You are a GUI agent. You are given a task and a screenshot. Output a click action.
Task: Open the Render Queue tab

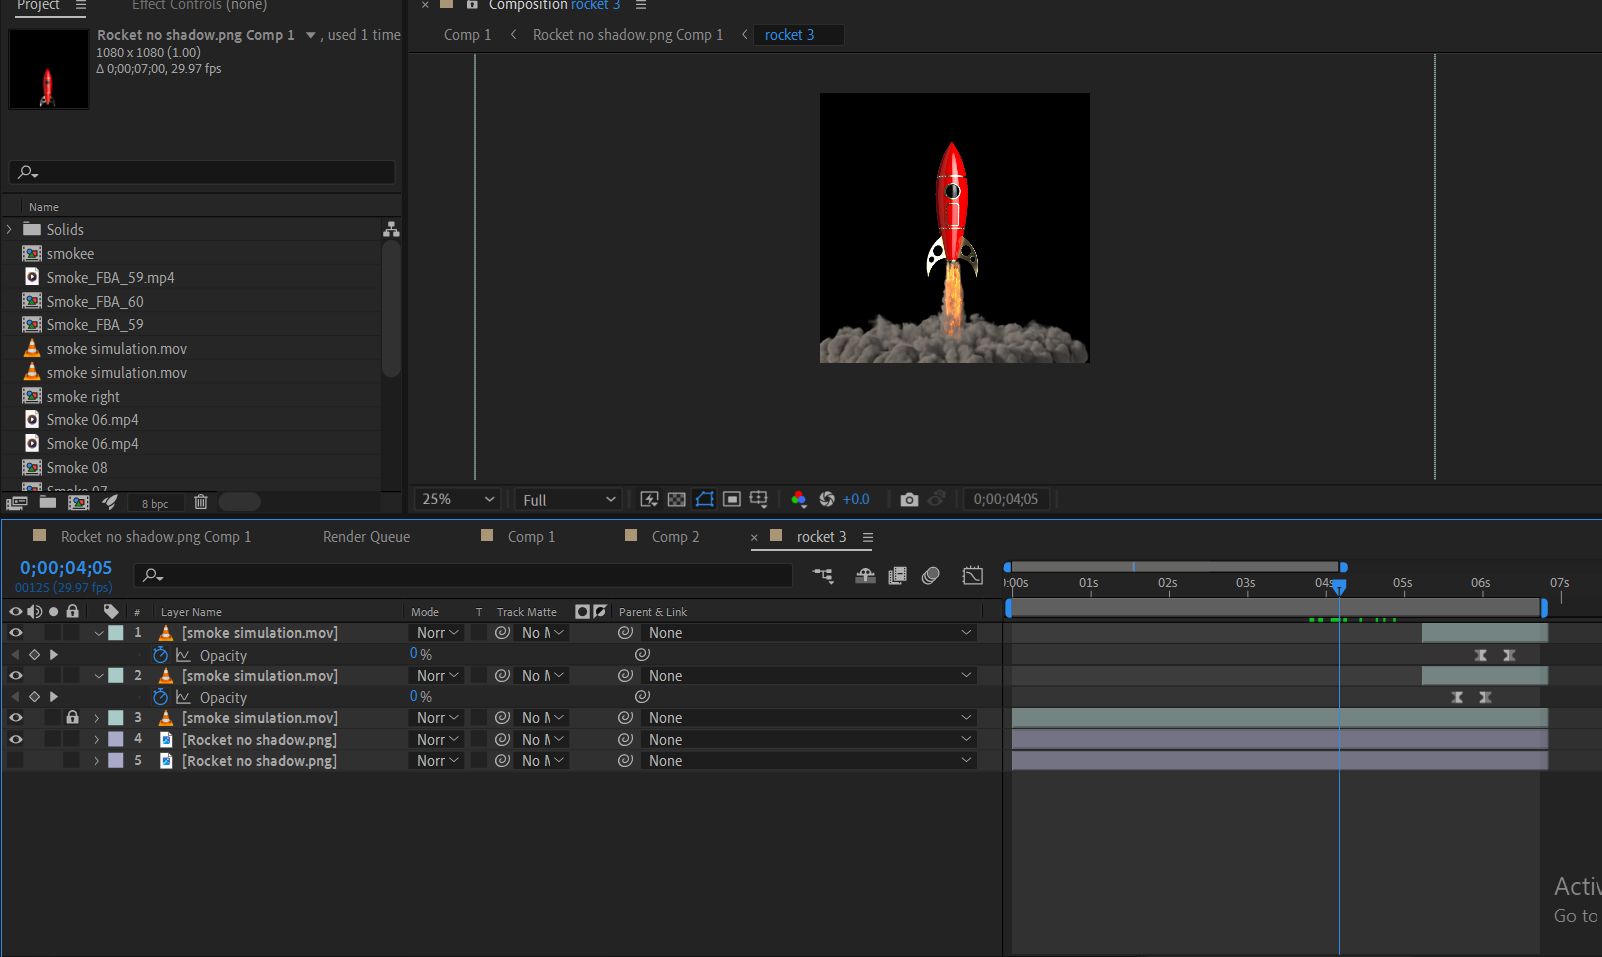(x=366, y=537)
